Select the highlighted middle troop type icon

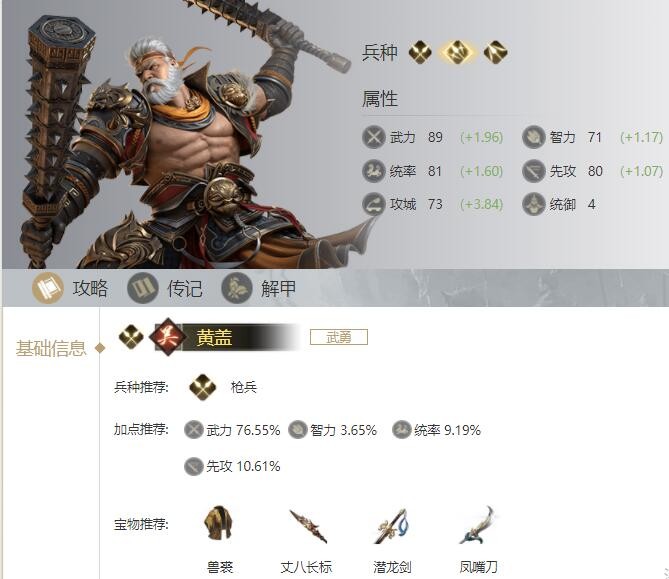[x=457, y=52]
